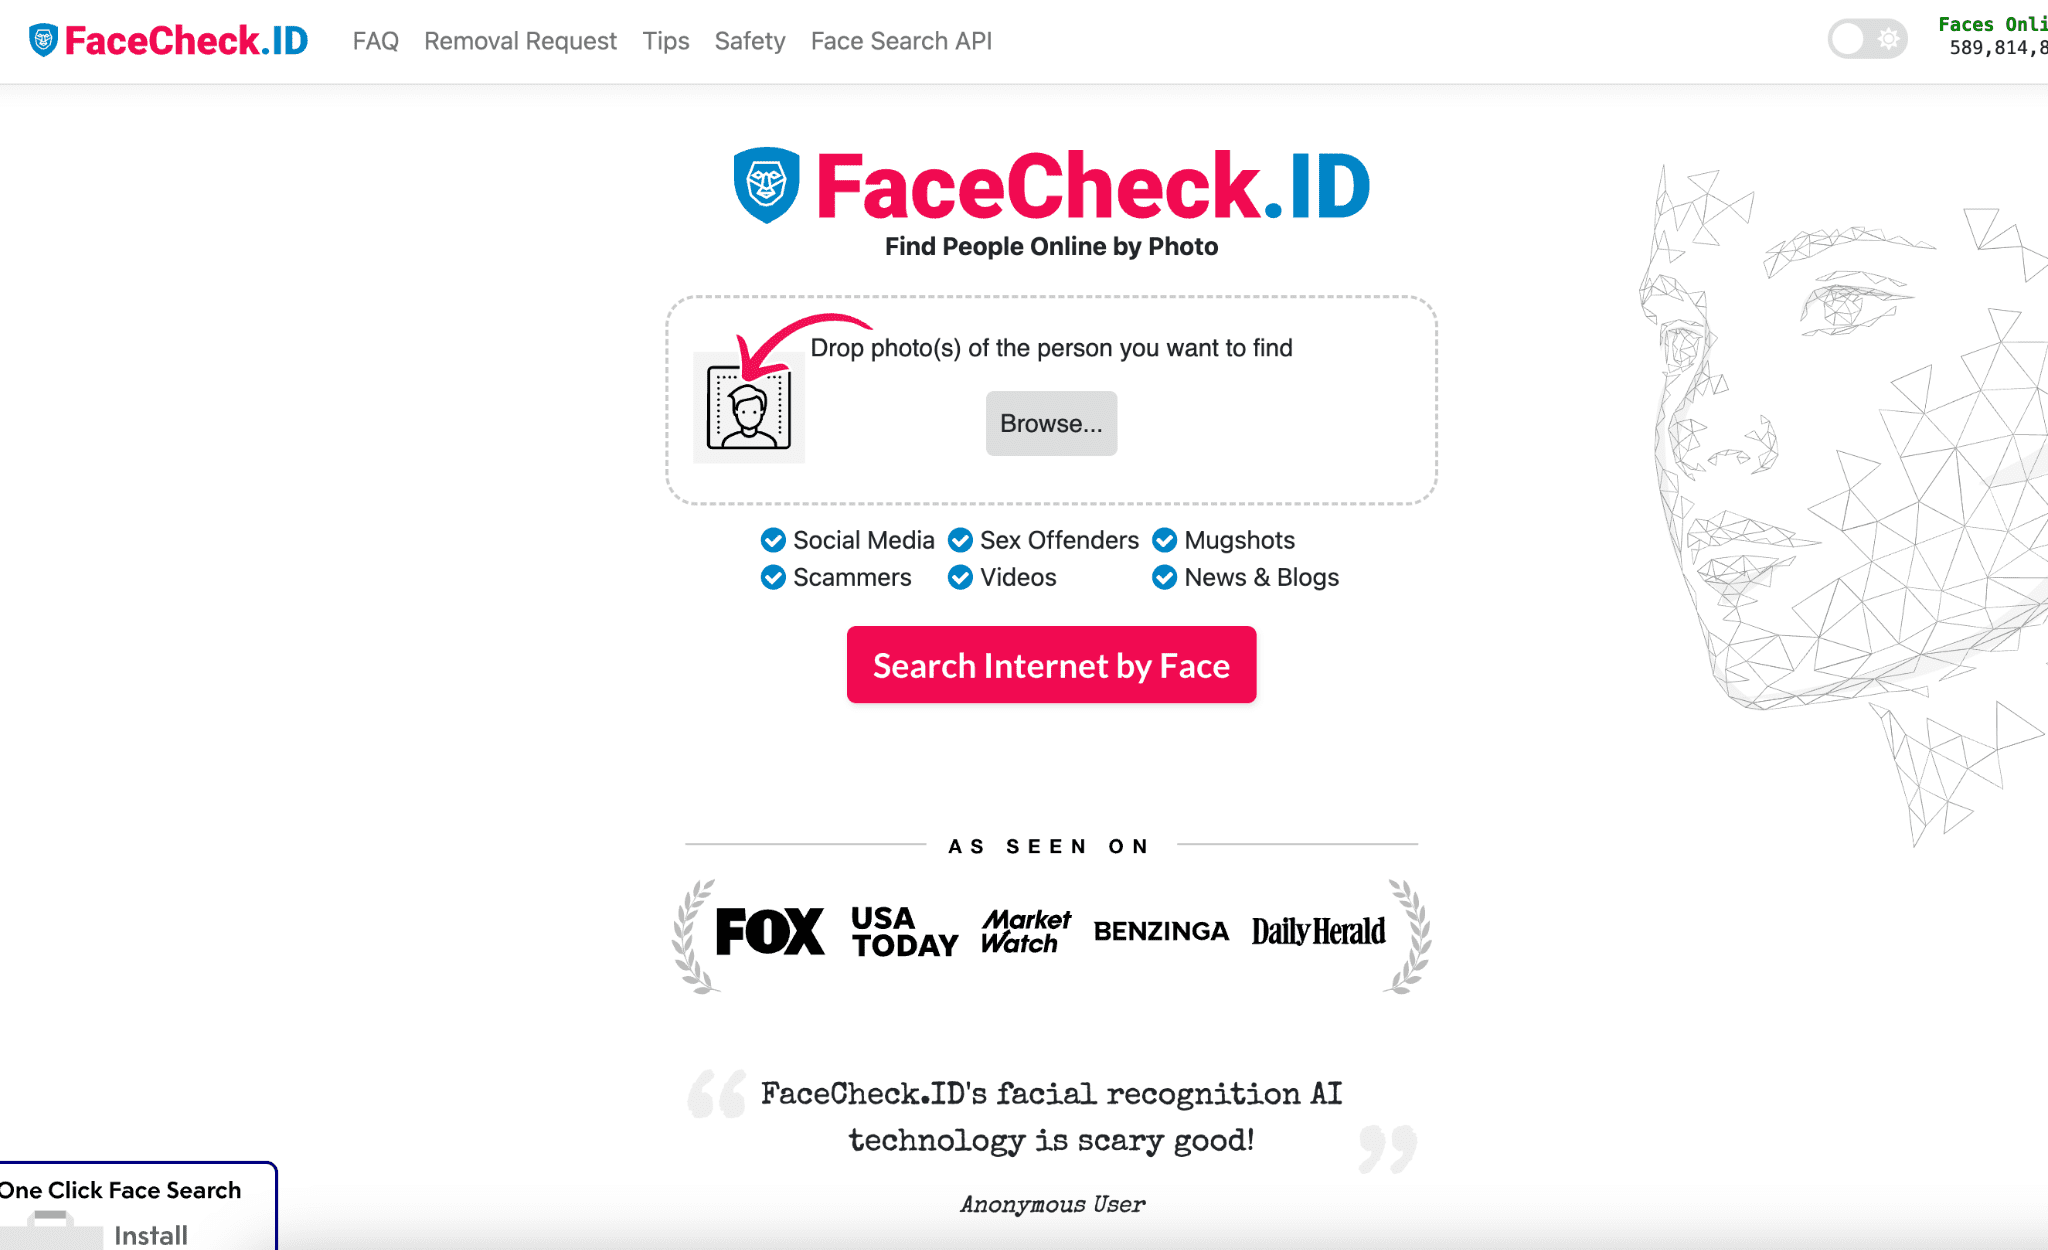This screenshot has height=1250, width=2048.
Task: Click the Tips navigation item
Action: click(x=666, y=41)
